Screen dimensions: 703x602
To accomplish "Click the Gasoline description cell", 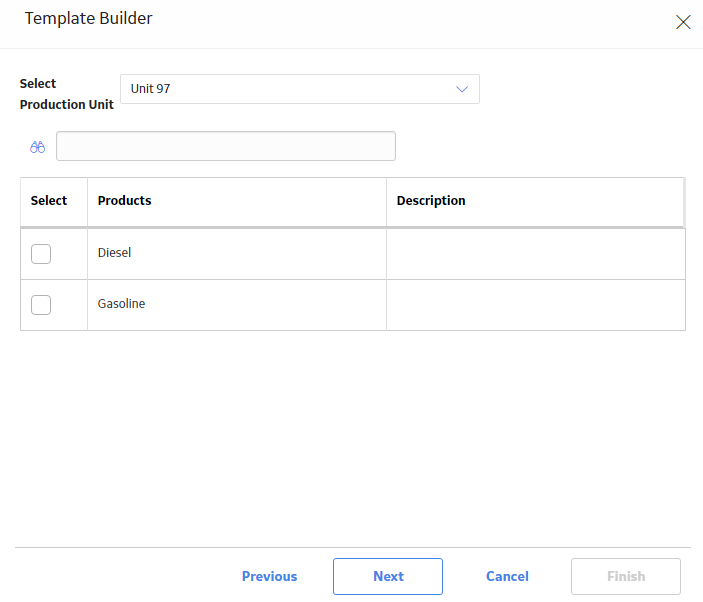I will point(536,305).
